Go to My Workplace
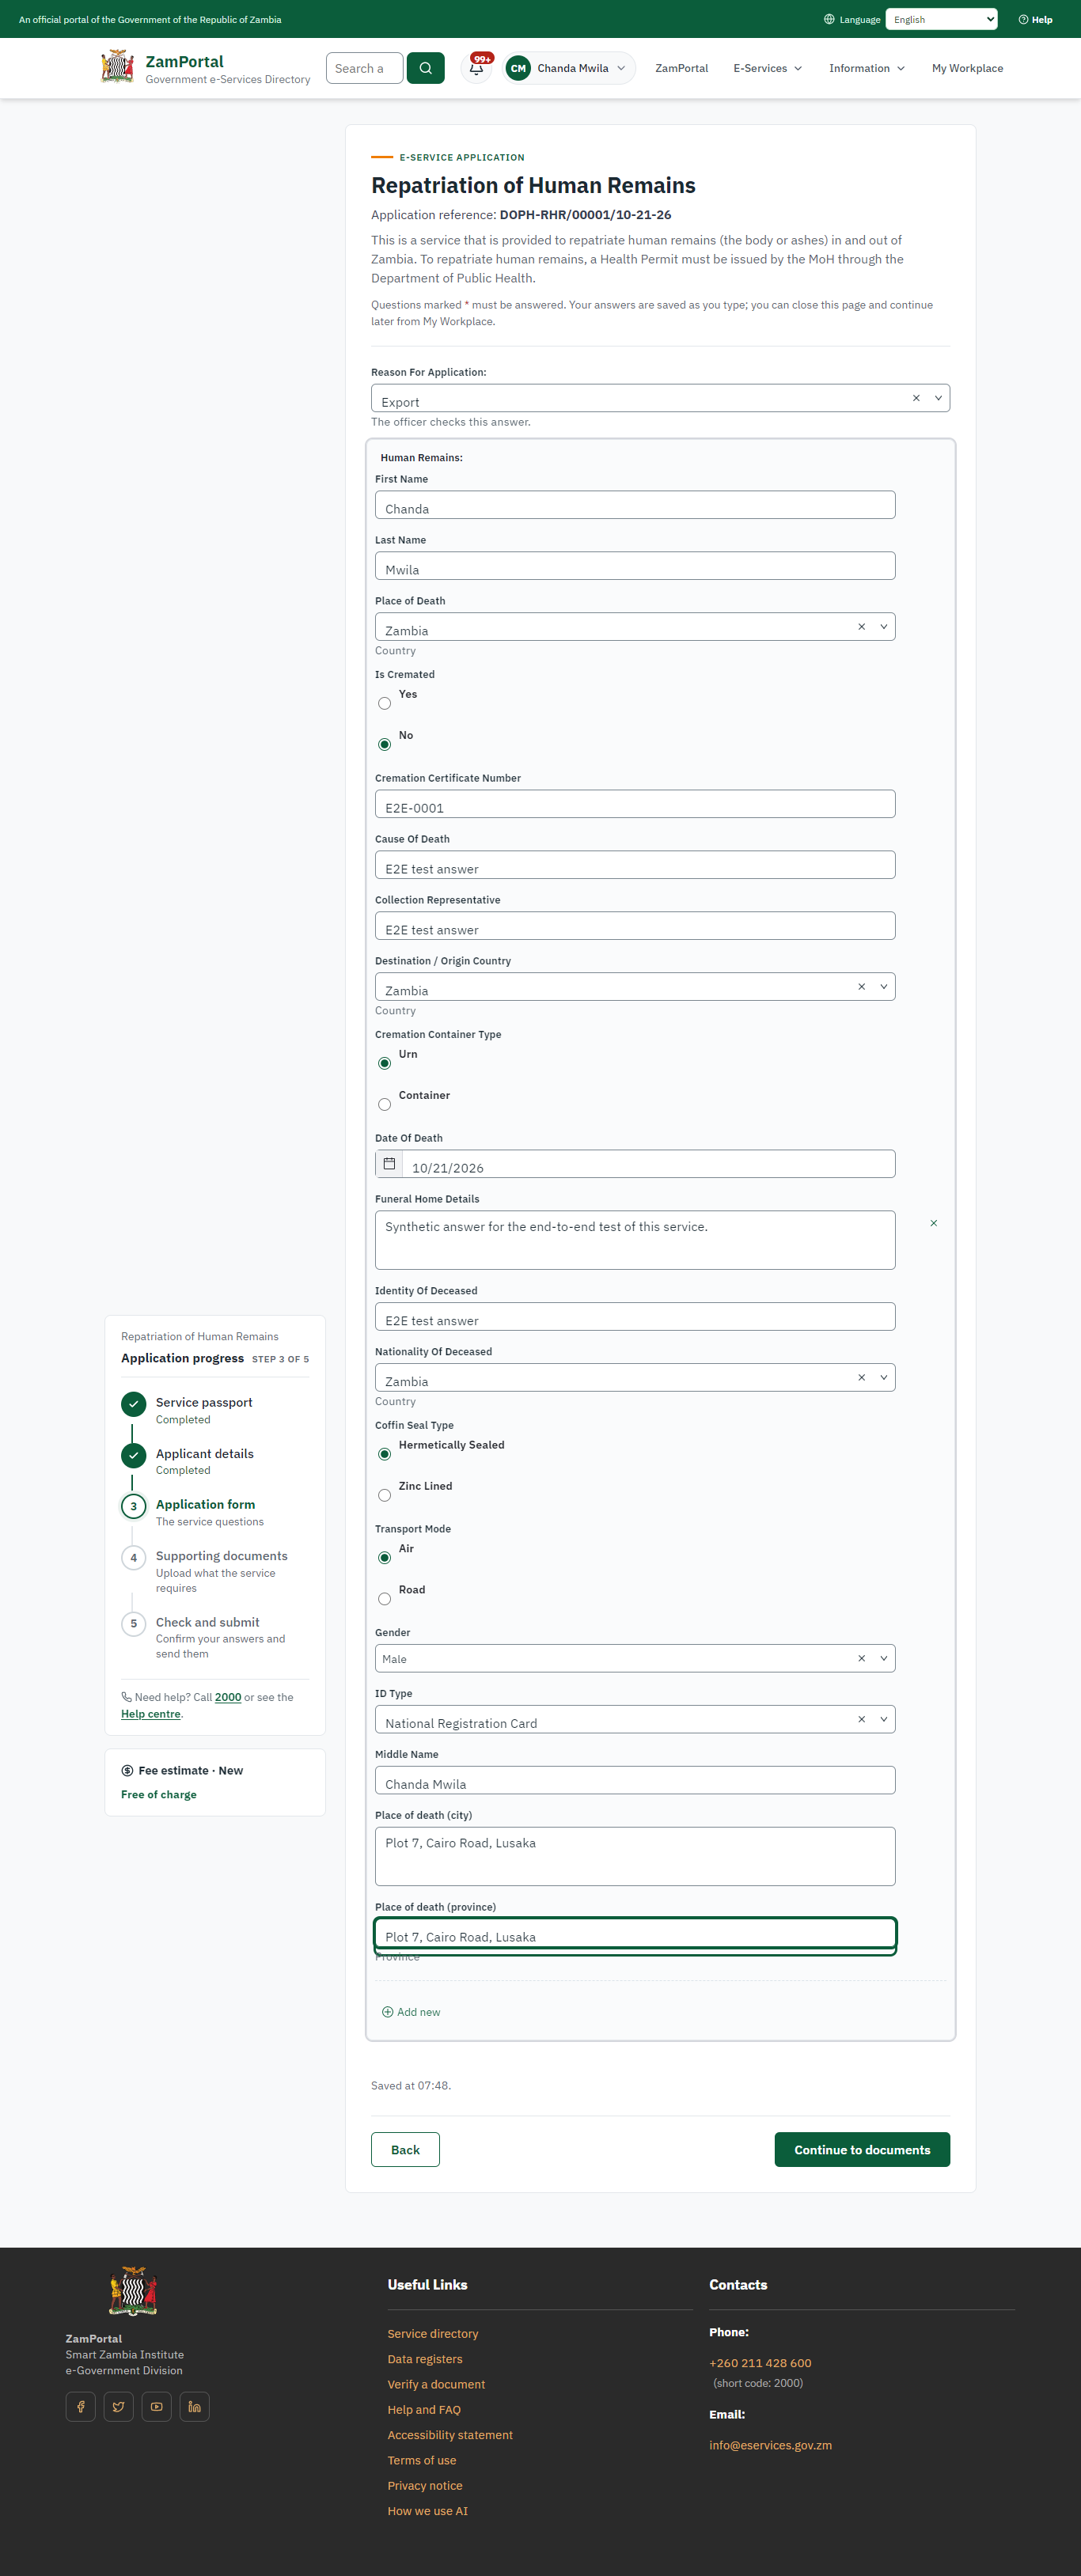This screenshot has width=1081, height=2576. [967, 68]
